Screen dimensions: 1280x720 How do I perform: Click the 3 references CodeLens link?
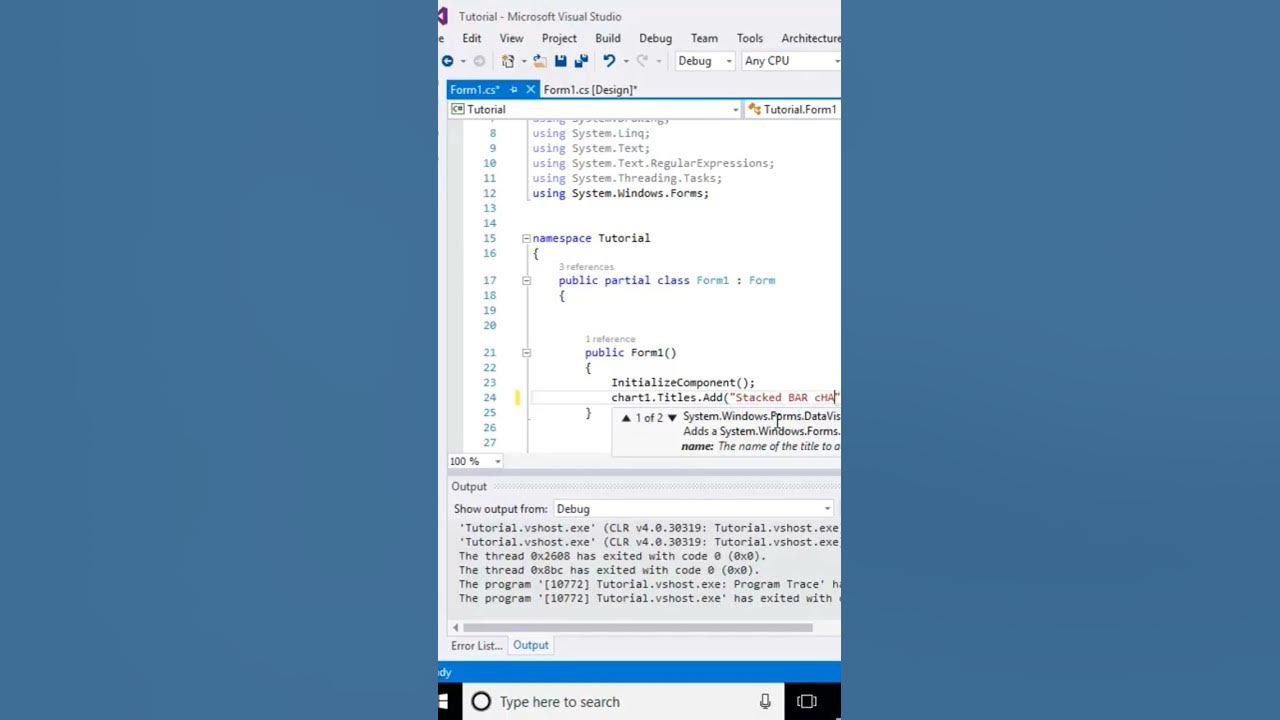tap(586, 267)
